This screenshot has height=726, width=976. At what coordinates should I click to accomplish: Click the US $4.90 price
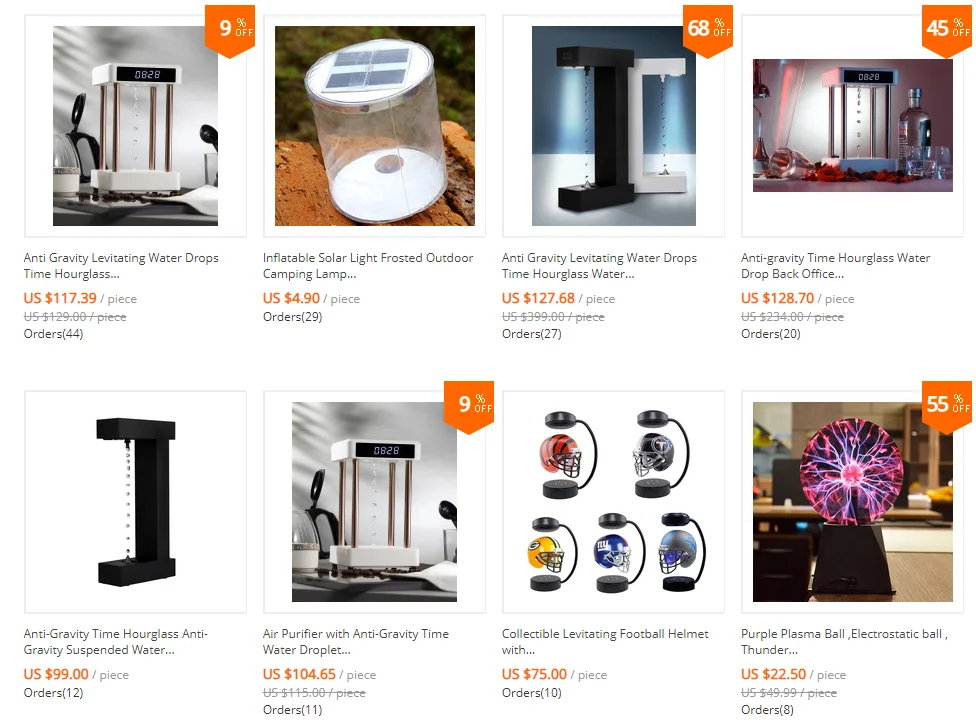tap(291, 298)
